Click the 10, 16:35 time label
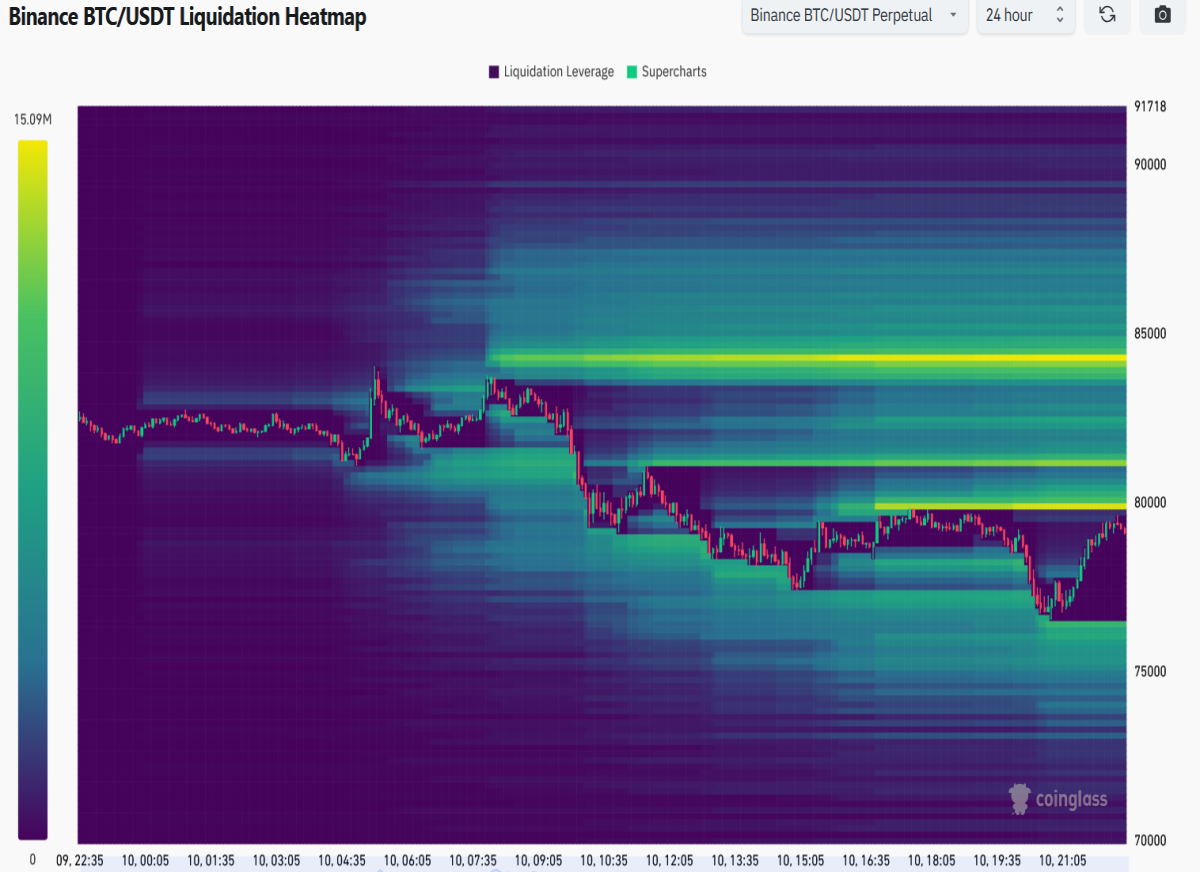1200x872 pixels. [866, 860]
